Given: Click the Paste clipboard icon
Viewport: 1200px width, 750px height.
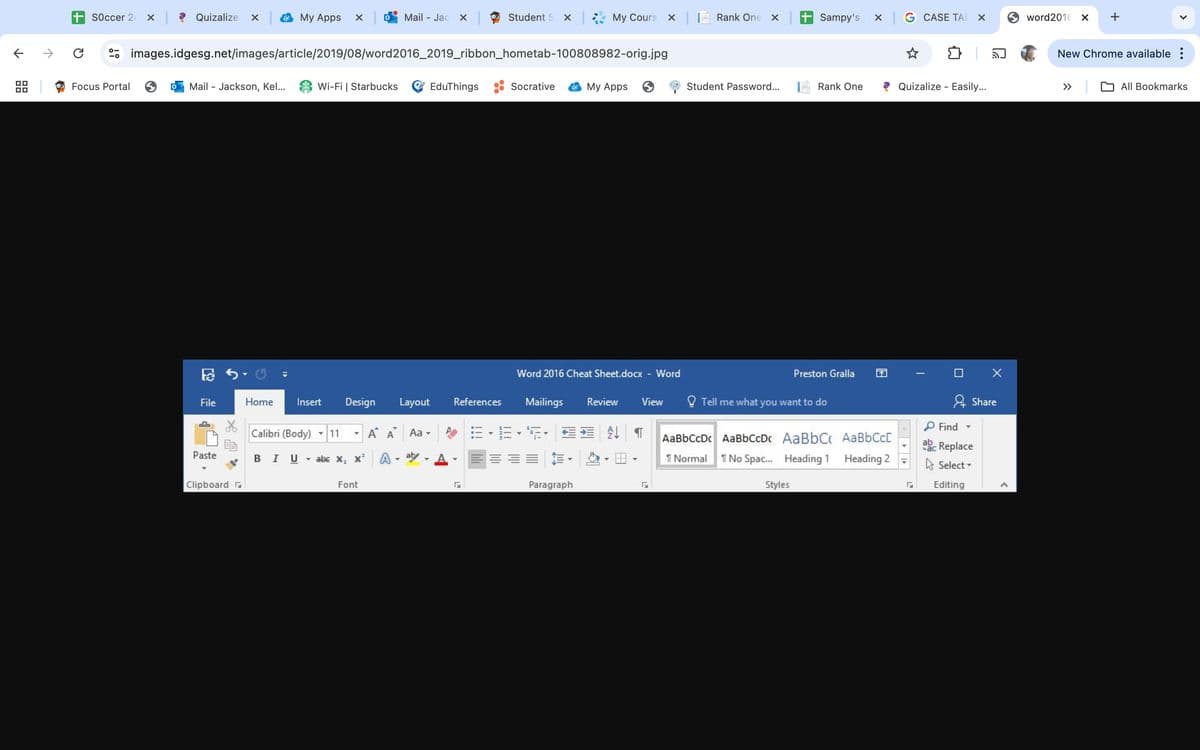Looking at the screenshot, I should (205, 435).
